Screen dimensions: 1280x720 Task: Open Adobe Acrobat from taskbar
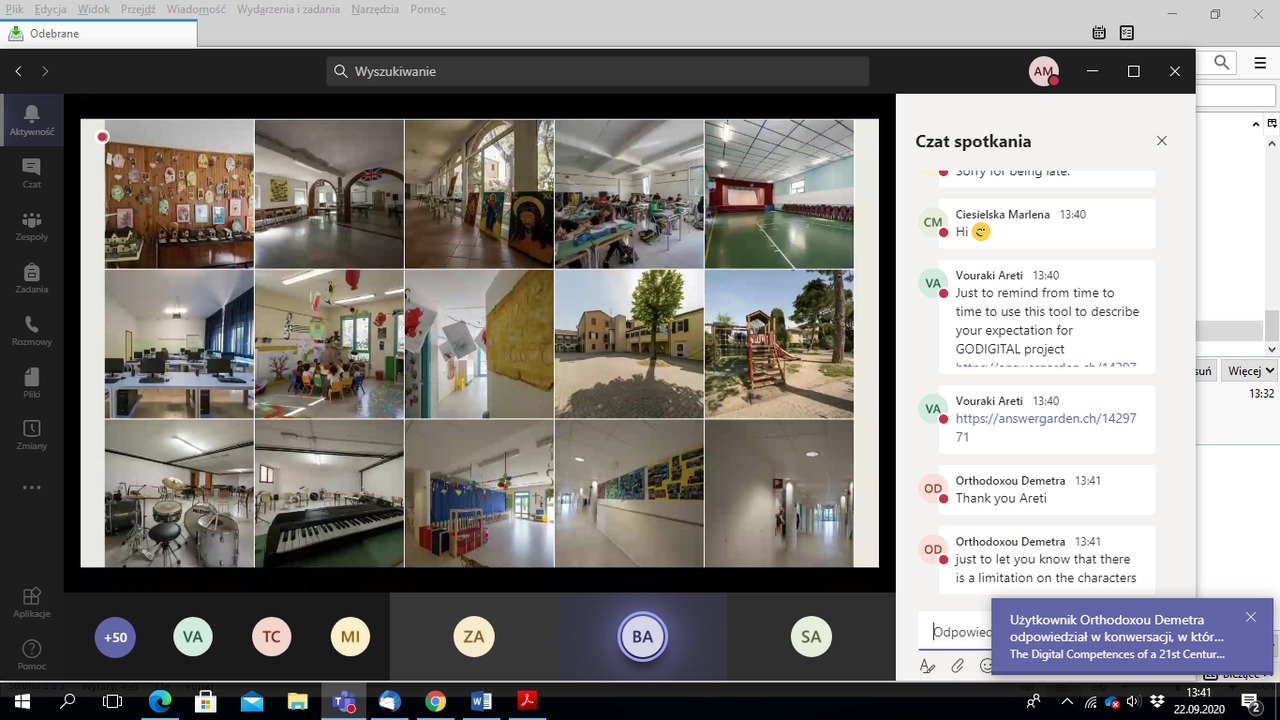[x=527, y=701]
